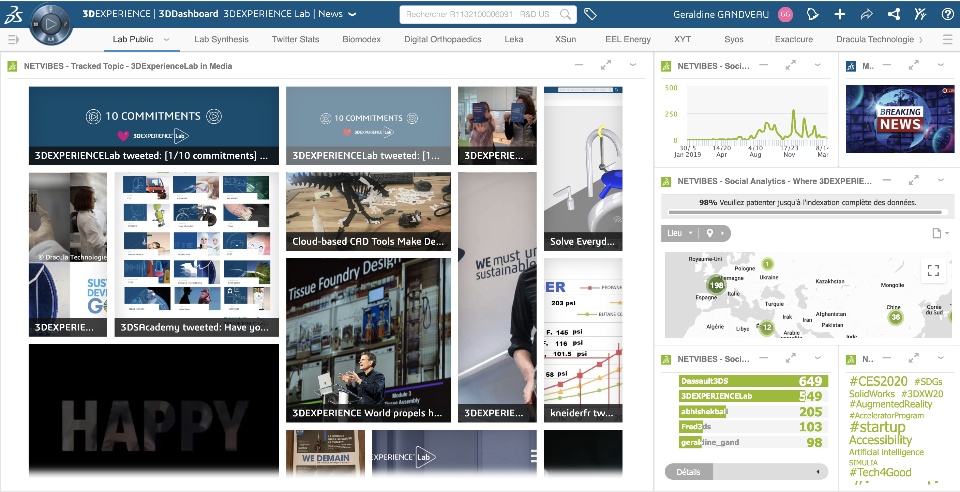Switch to the Lab Synthesis tab
The height and width of the screenshot is (492, 960).
[x=221, y=39]
